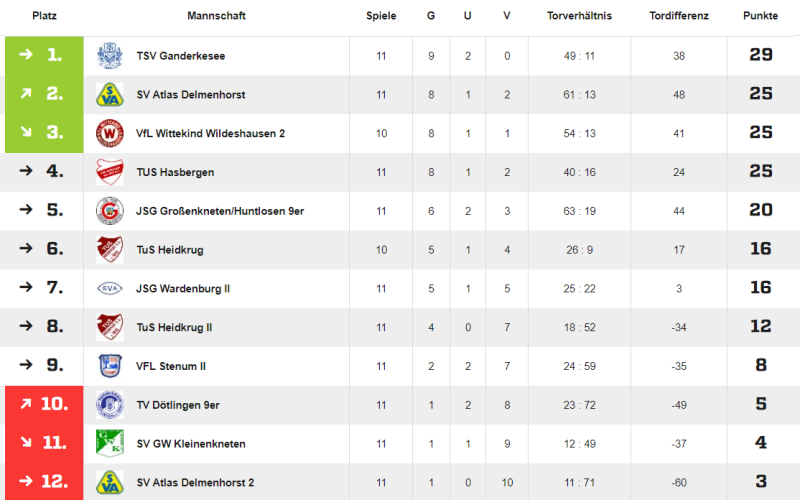Image resolution: width=800 pixels, height=500 pixels.
Task: Click the Torverhältnis column header
Action: click(x=579, y=16)
